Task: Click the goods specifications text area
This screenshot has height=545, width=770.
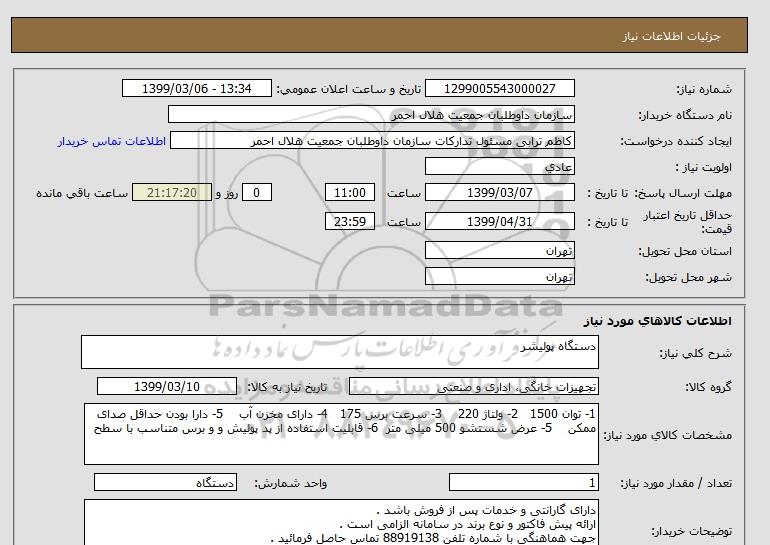Action: pos(341,434)
